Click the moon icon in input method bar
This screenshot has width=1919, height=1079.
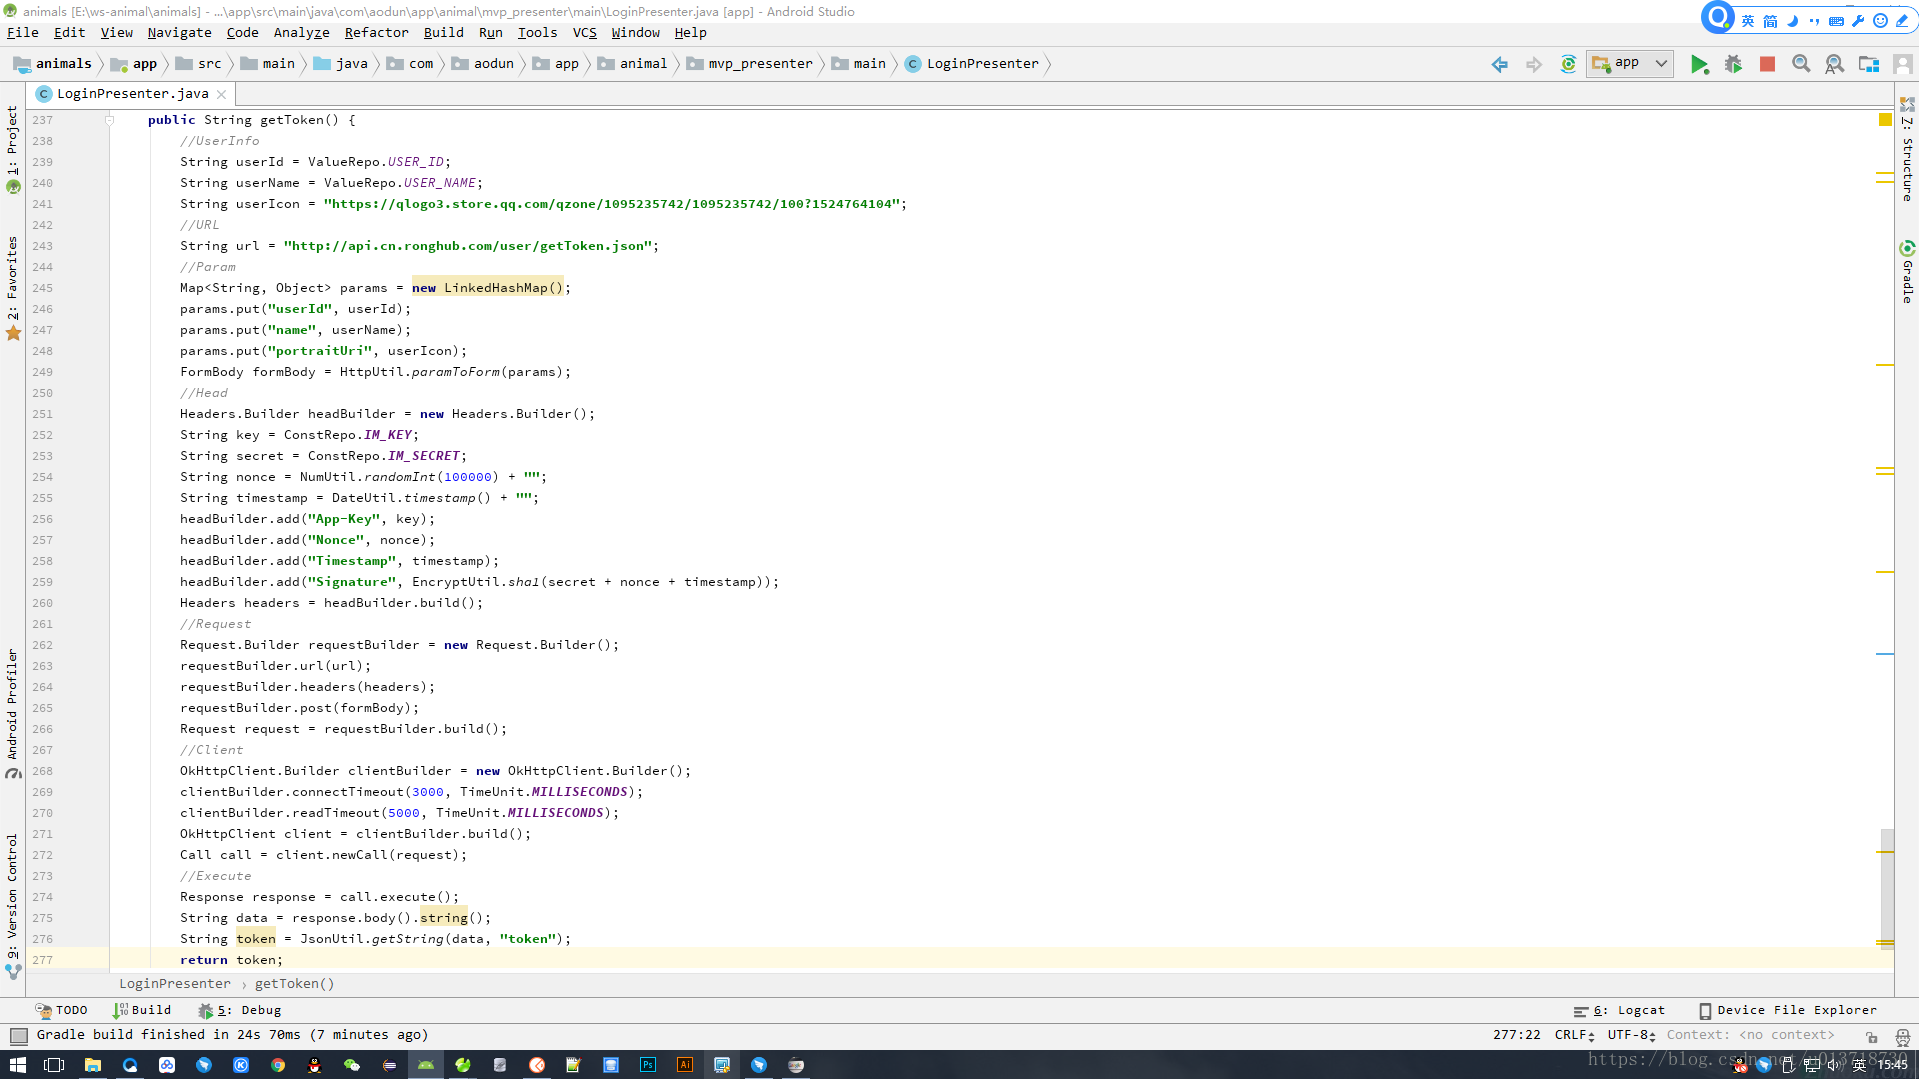[1792, 21]
